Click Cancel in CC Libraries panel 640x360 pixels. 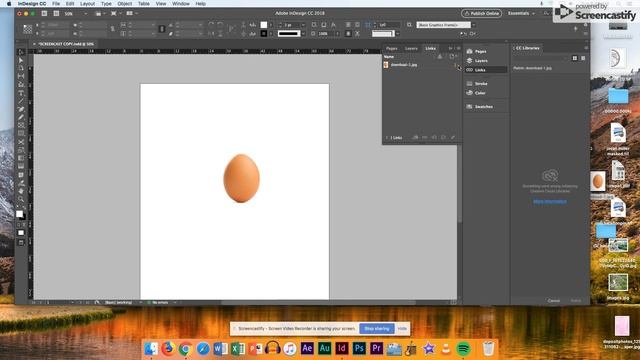[x=553, y=301]
